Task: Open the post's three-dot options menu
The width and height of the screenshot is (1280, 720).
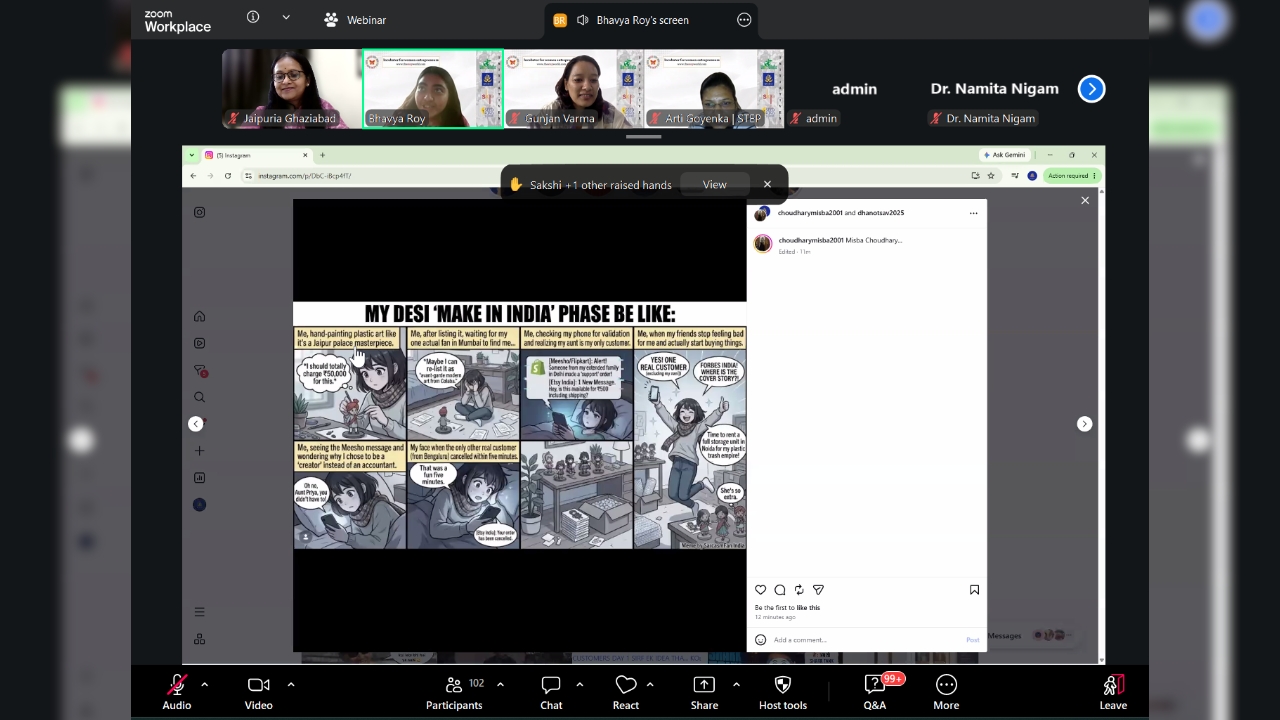Action: [973, 213]
